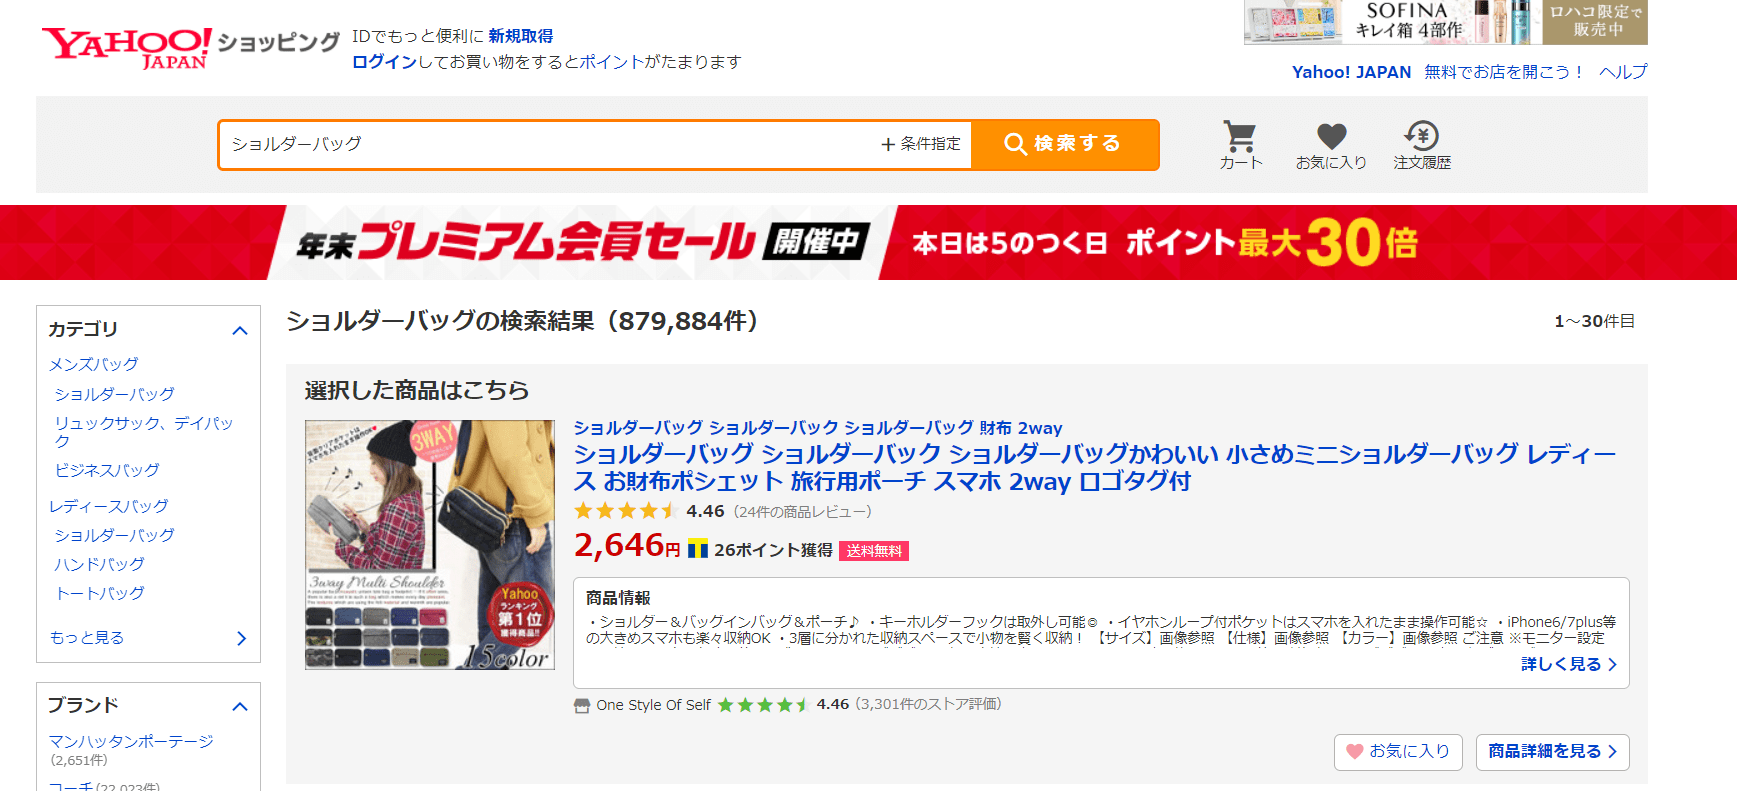Expand 詳しく見る in product information
The width and height of the screenshot is (1737, 791).
coord(1568,664)
